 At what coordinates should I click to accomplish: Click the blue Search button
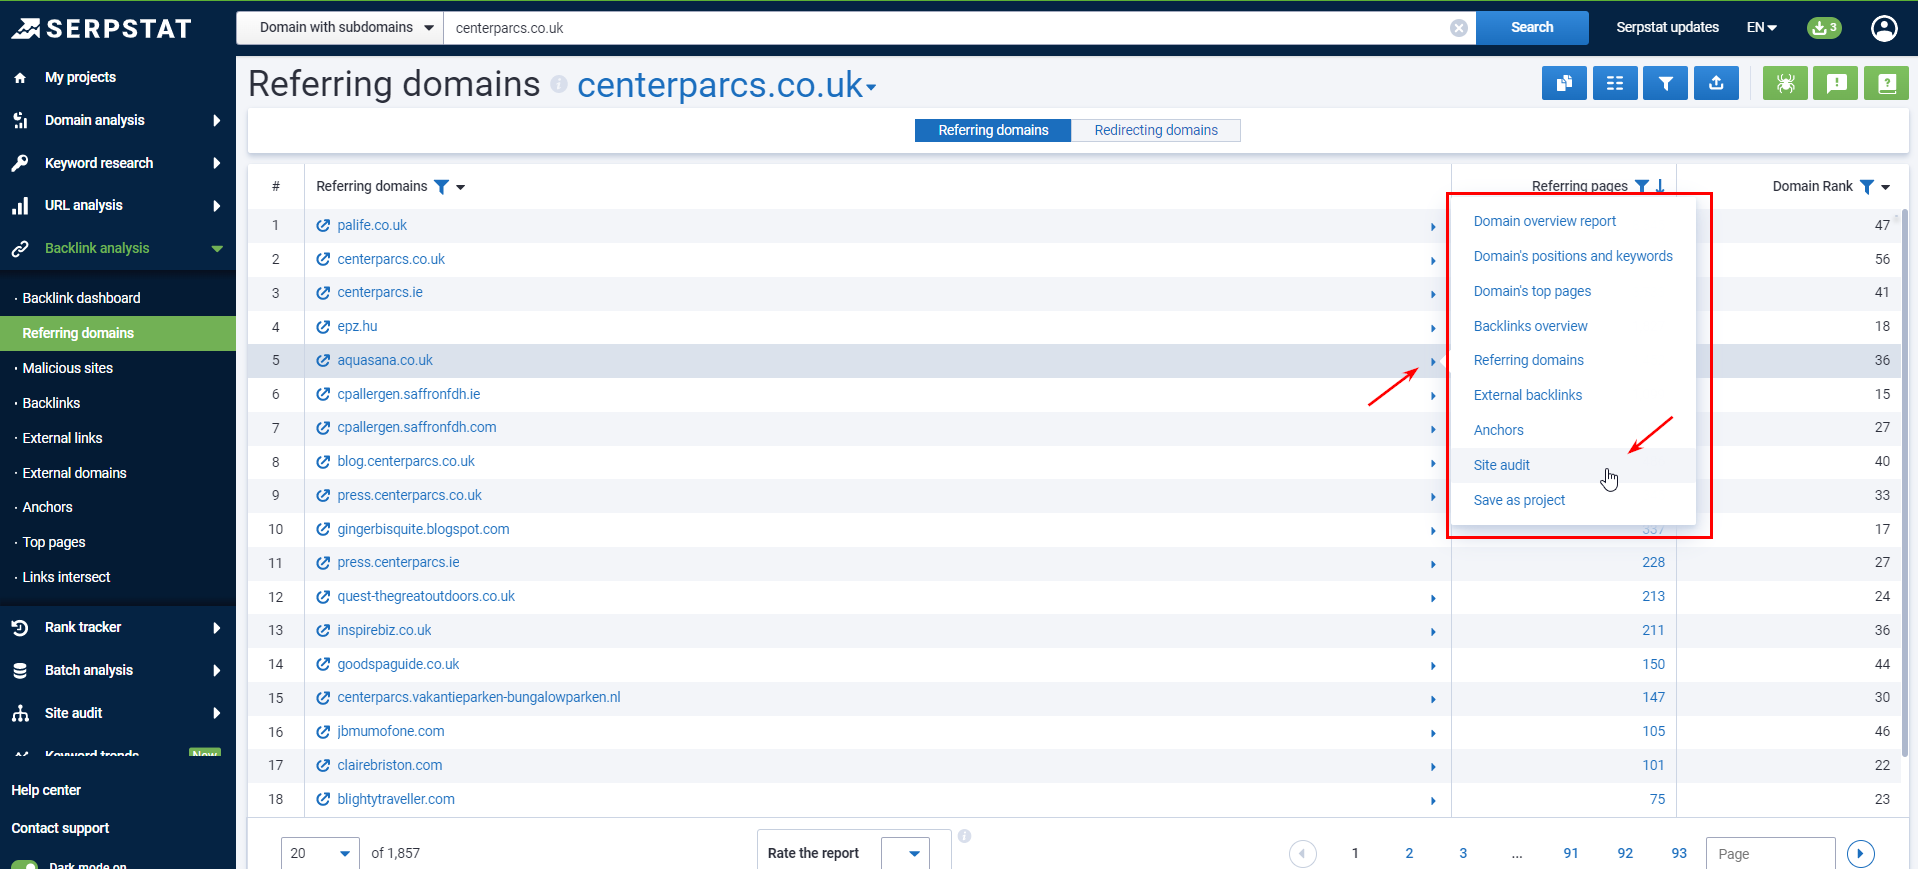click(1531, 28)
